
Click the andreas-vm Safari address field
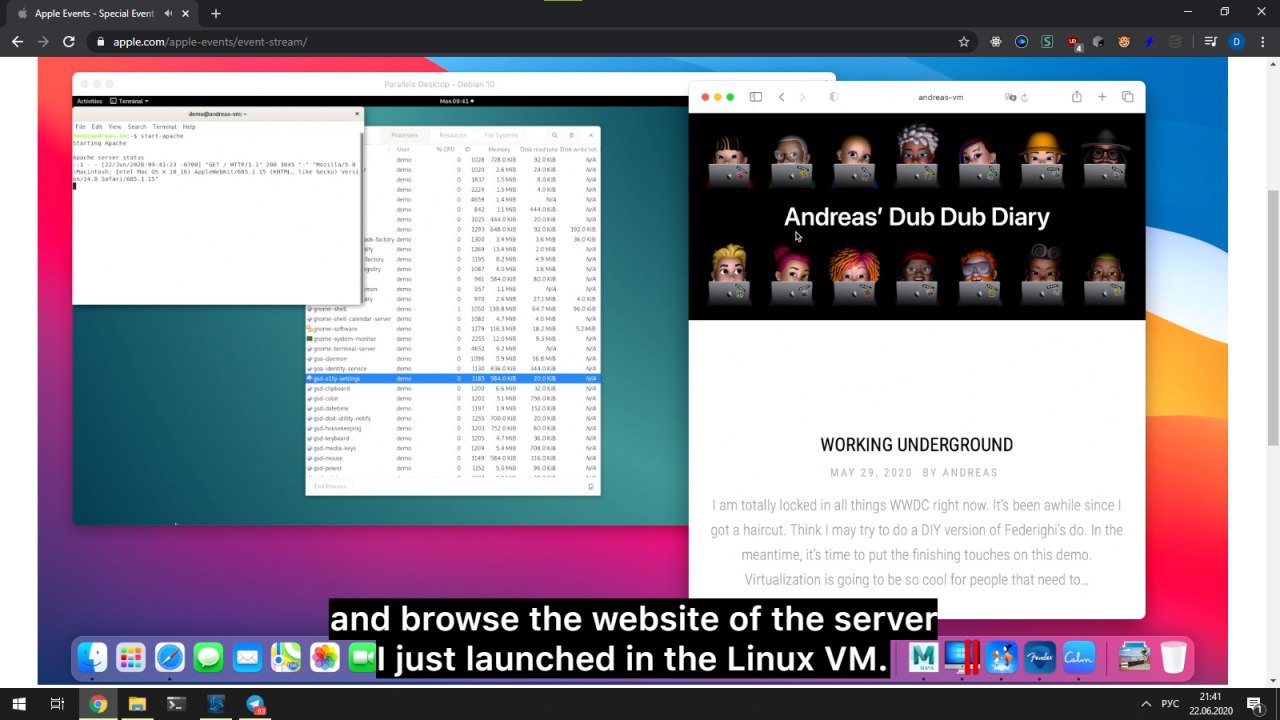pos(940,97)
